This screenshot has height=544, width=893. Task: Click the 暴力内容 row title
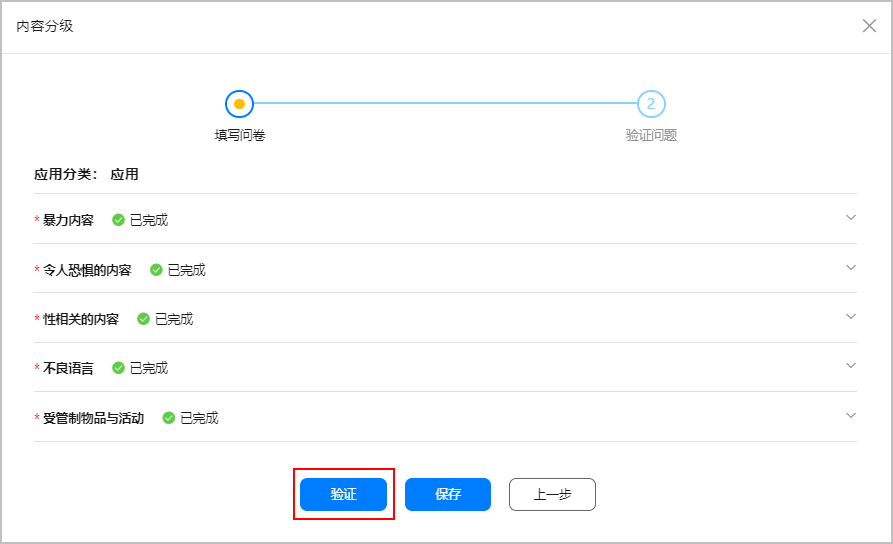68,220
